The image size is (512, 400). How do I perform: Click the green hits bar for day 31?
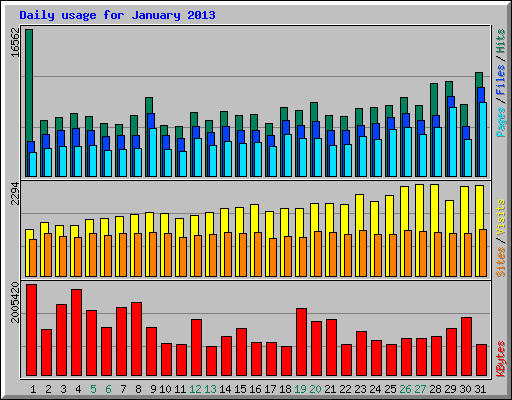pyautogui.click(x=479, y=80)
